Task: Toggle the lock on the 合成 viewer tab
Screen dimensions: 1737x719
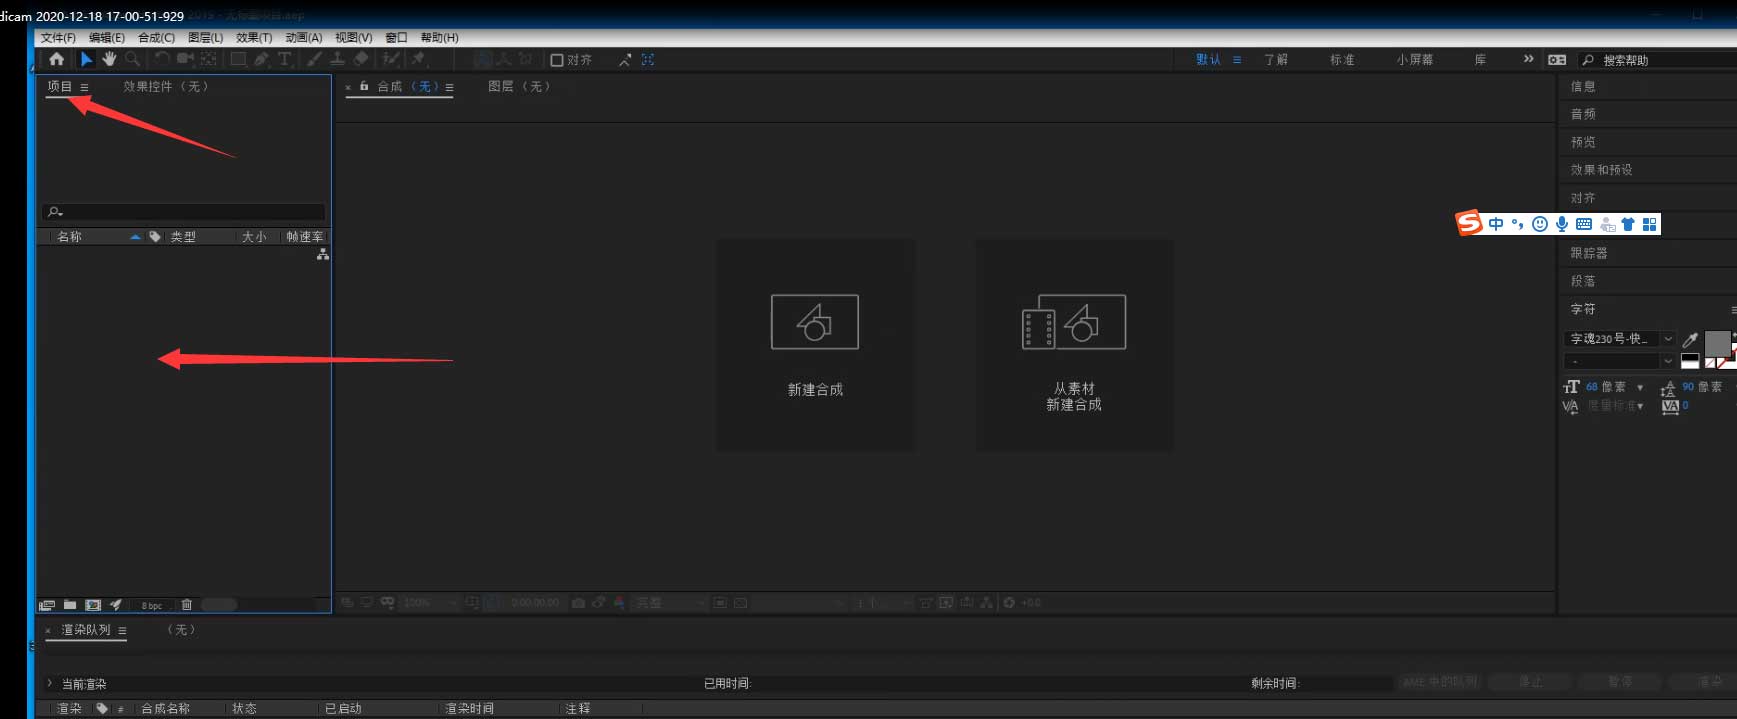Action: 364,87
